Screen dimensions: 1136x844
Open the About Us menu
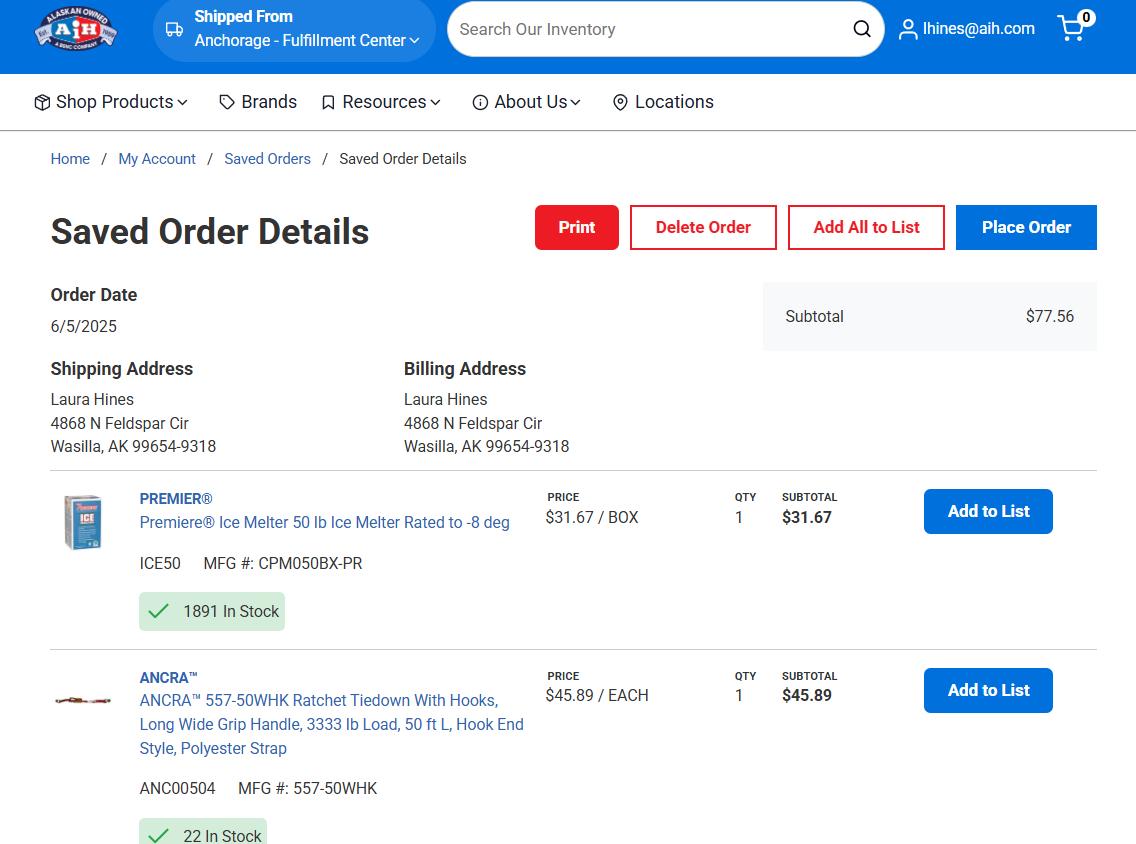tap(527, 102)
